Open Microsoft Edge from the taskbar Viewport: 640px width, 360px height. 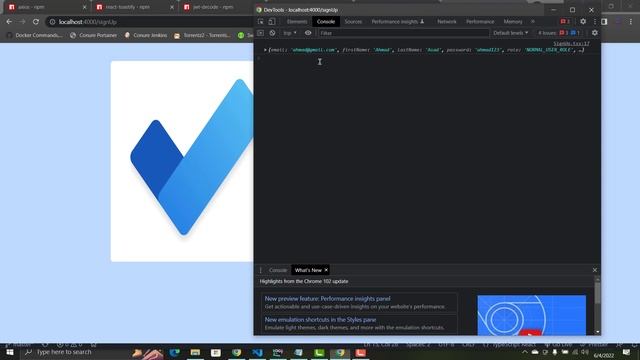click(x=175, y=352)
